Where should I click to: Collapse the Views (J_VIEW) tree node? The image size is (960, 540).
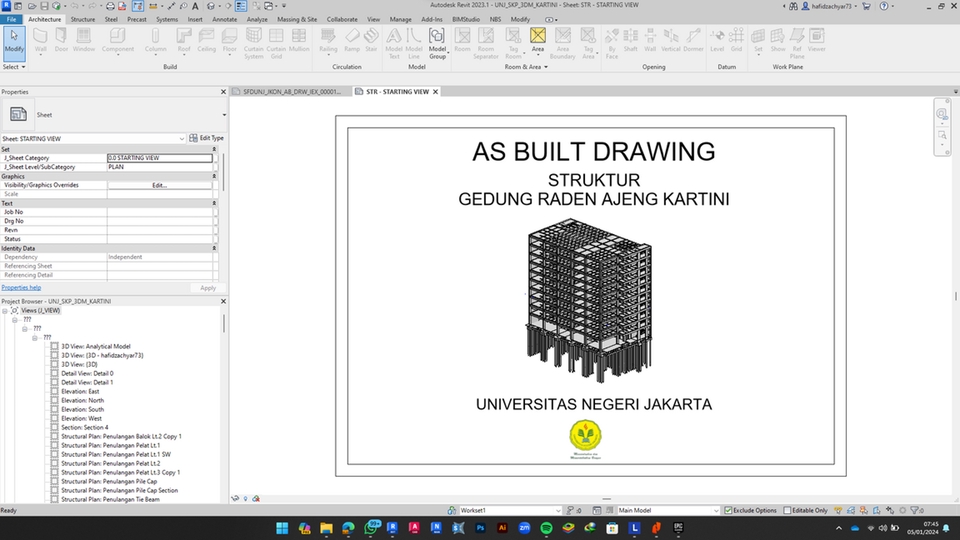pyautogui.click(x=5, y=310)
